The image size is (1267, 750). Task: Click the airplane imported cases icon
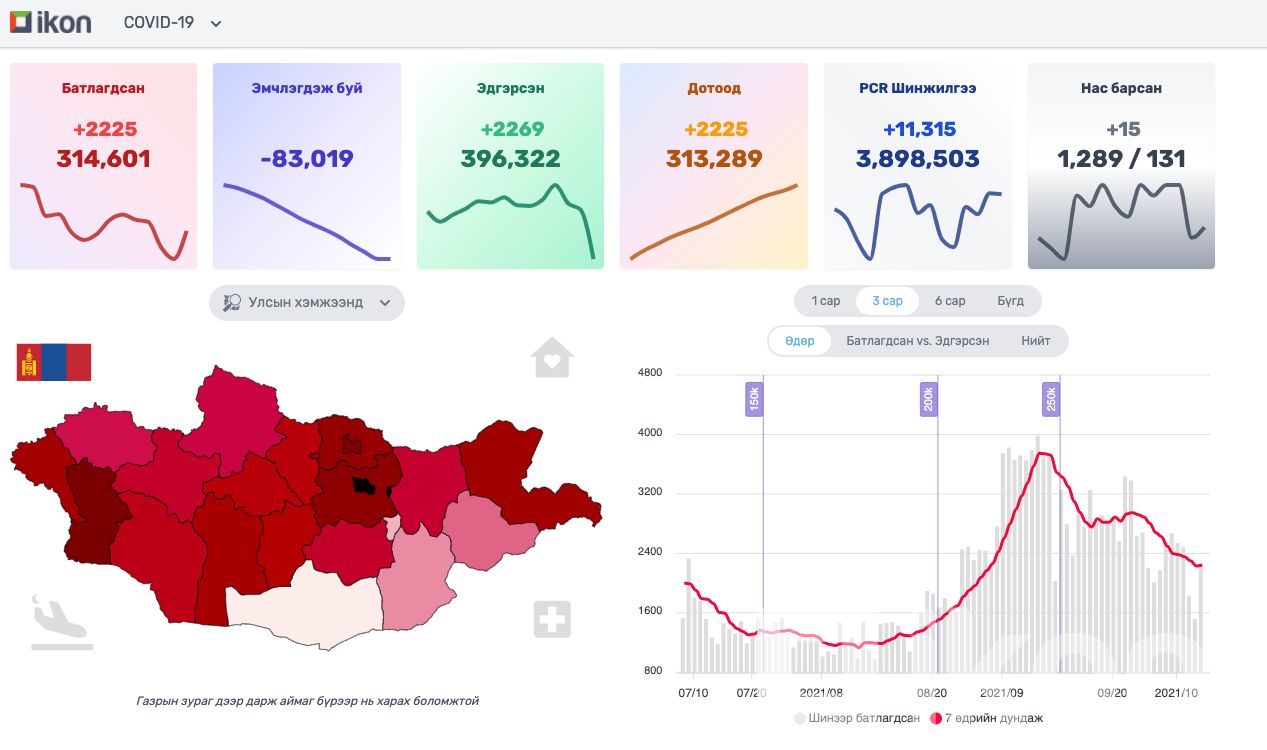[59, 622]
